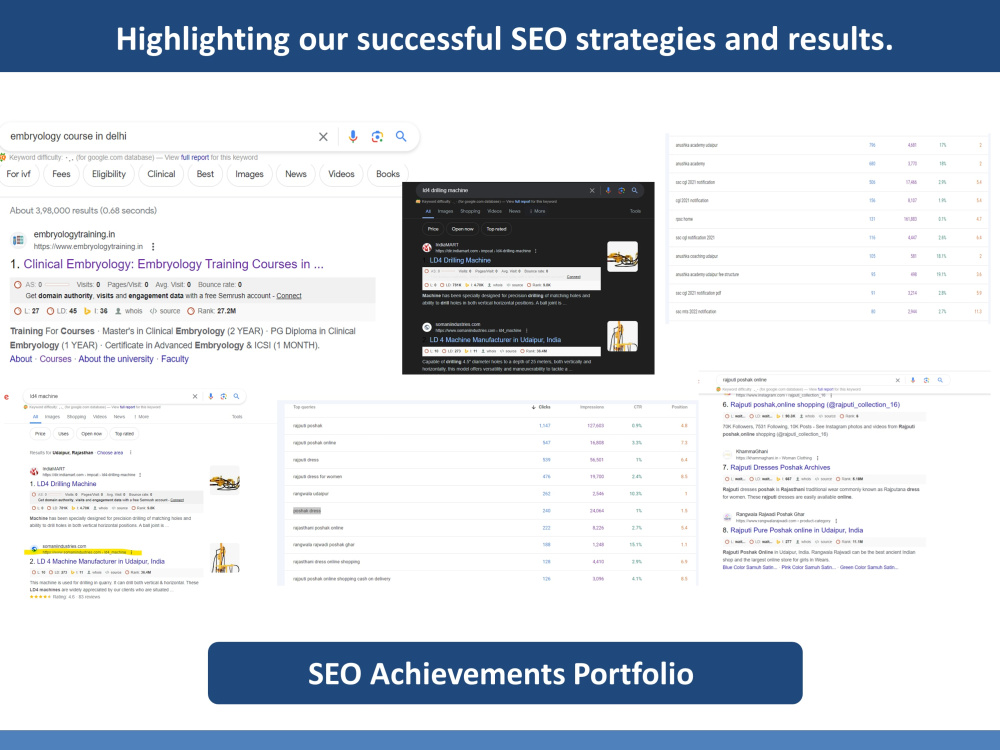Select the 'Uses' chip in ld4 machine results
The width and height of the screenshot is (1000, 750).
63,434
